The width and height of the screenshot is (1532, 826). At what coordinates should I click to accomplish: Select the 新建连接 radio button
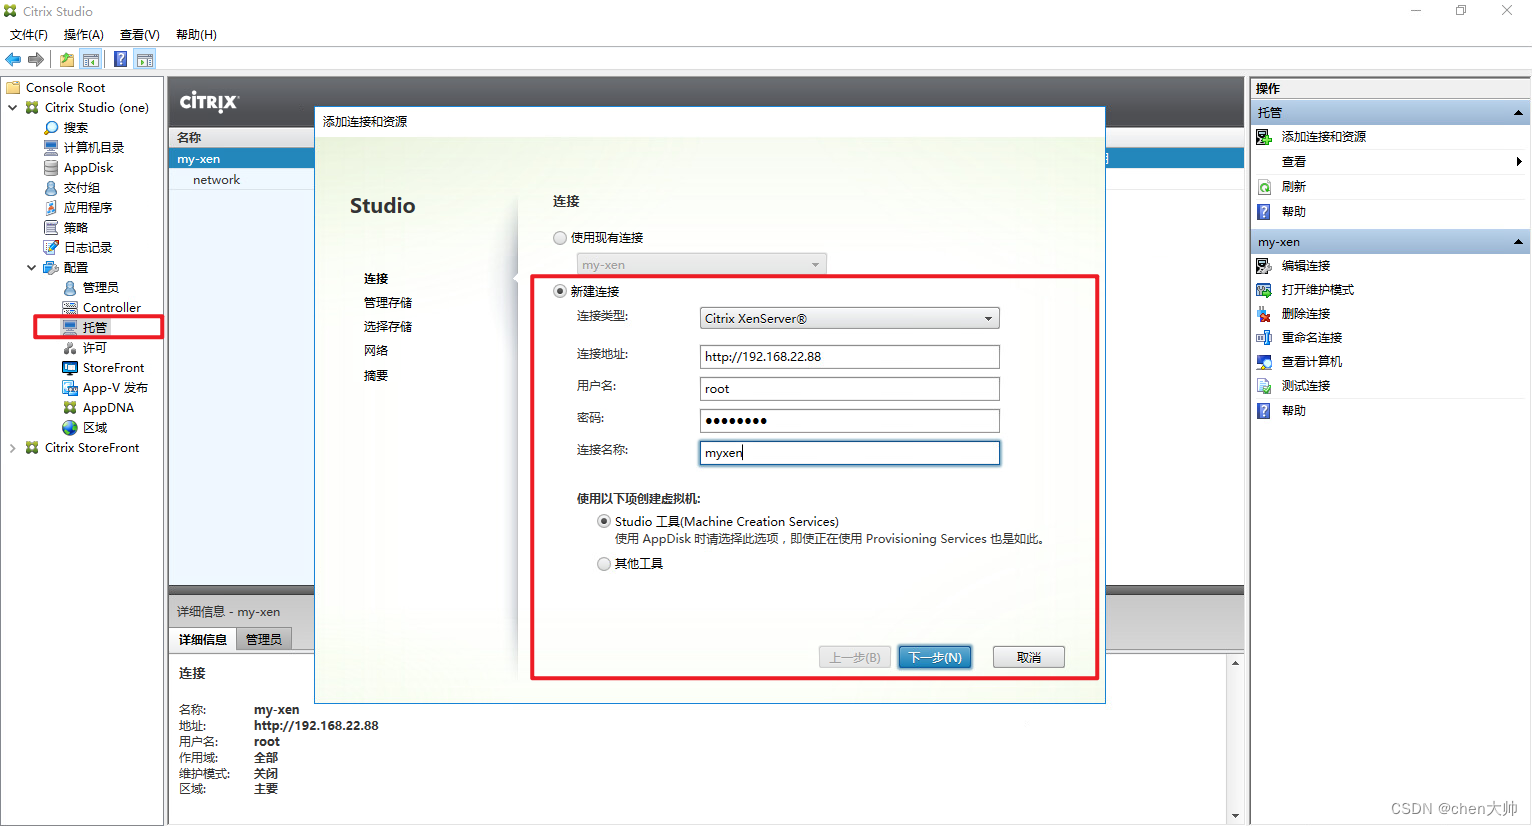560,292
